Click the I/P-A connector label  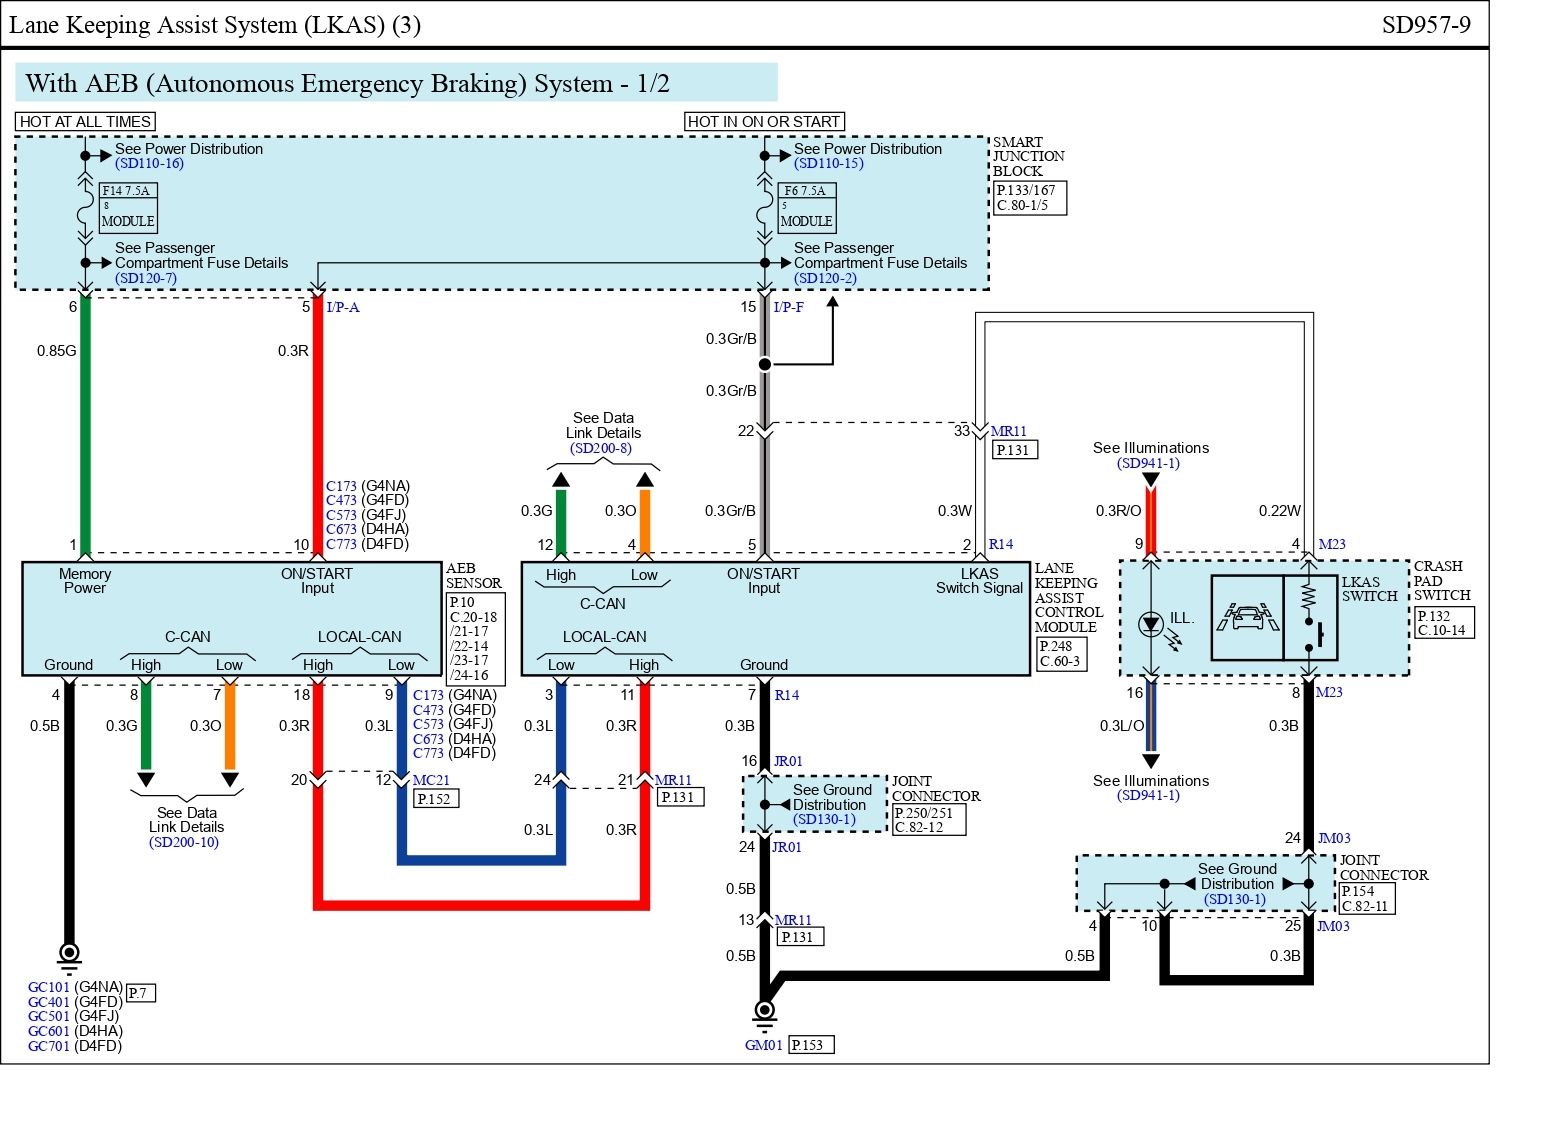coord(342,308)
